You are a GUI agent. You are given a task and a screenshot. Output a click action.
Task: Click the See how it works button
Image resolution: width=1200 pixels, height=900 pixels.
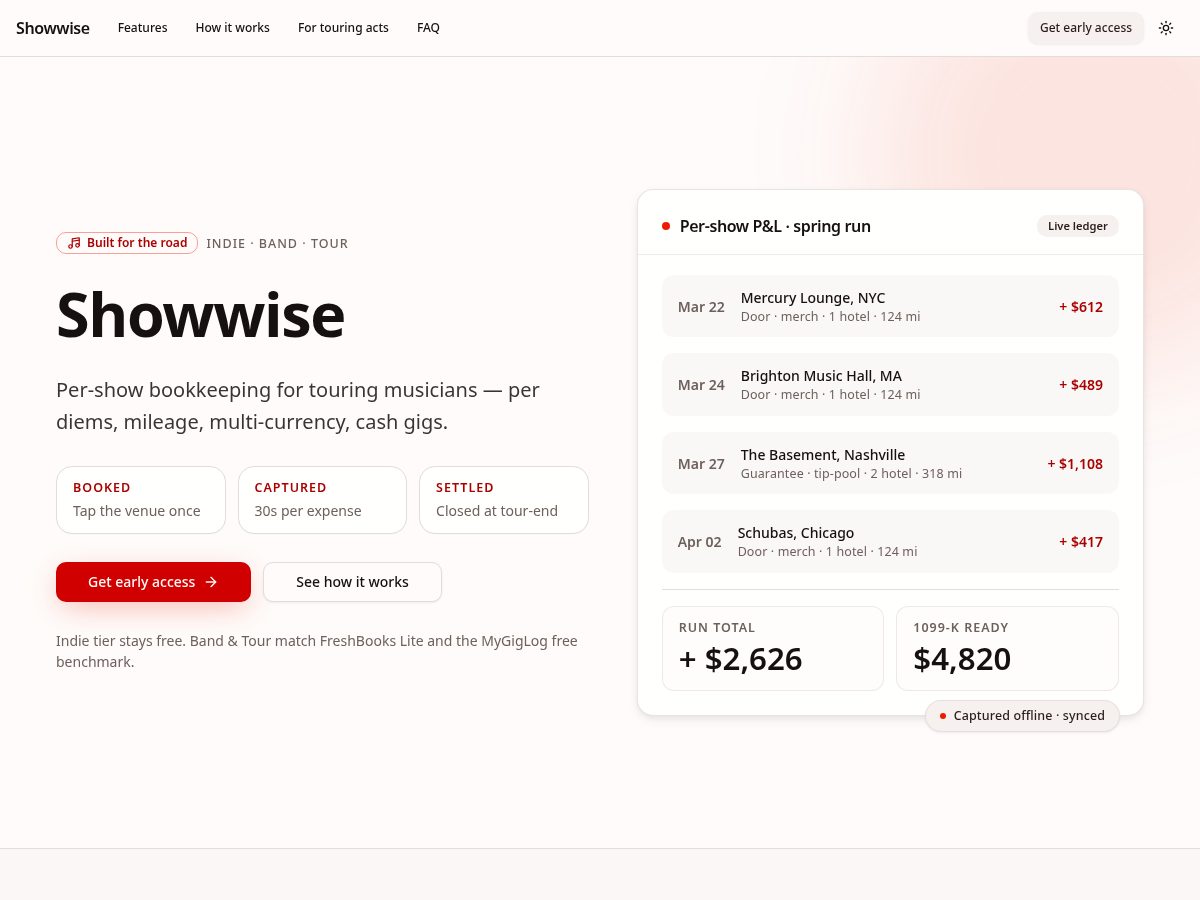coord(352,582)
